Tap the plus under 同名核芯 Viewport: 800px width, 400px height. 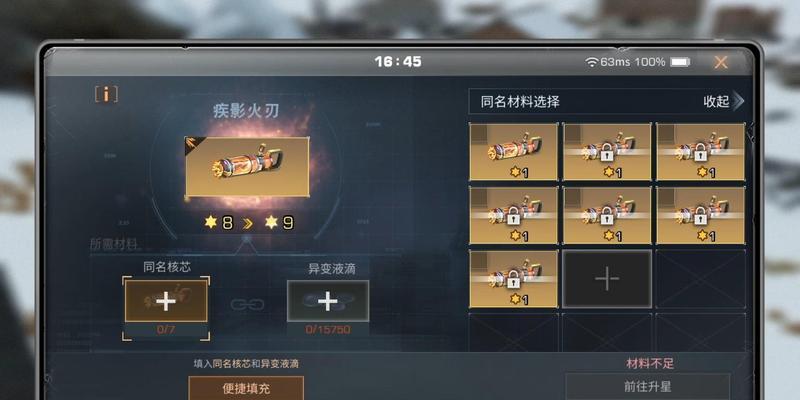click(166, 301)
